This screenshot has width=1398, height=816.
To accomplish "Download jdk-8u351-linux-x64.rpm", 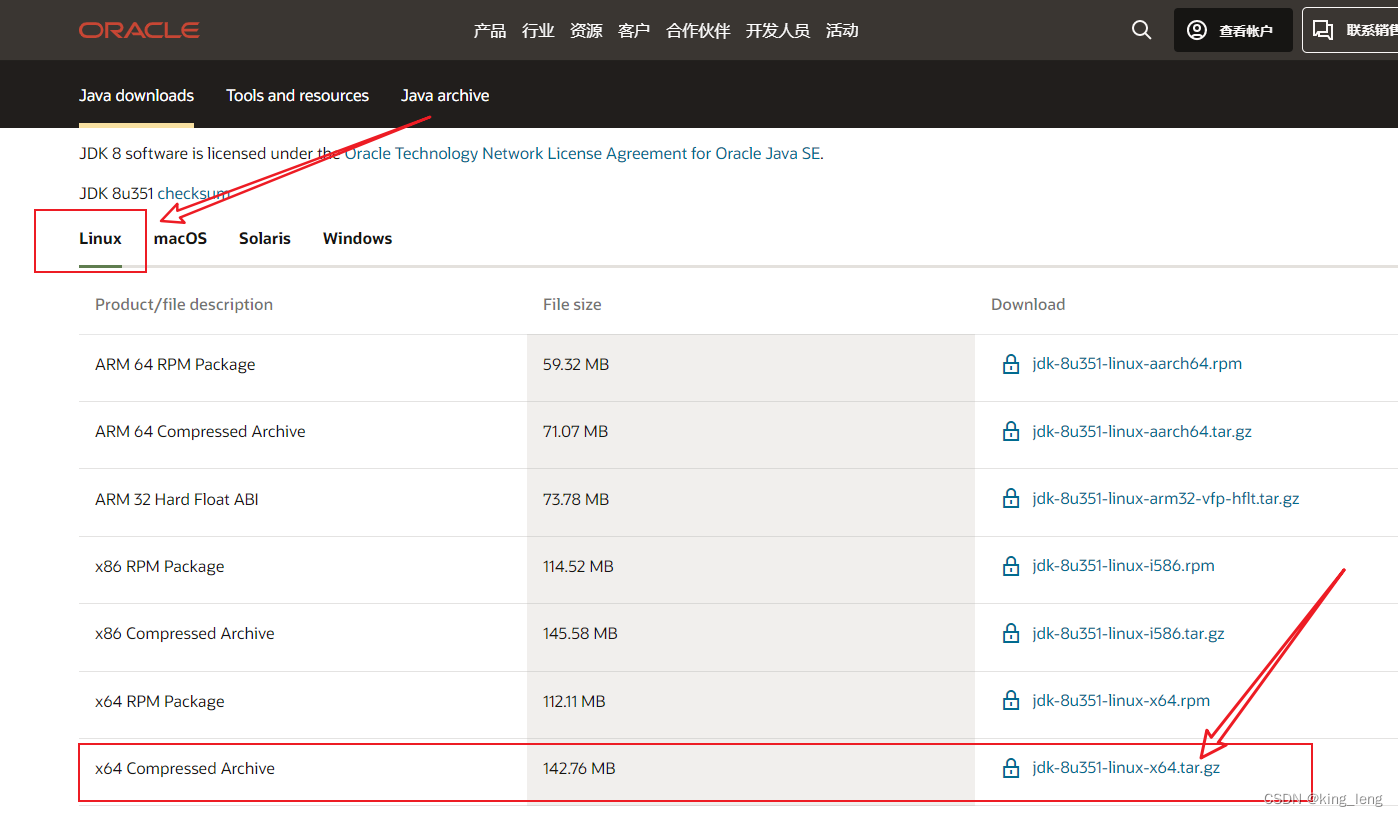I will [x=1121, y=701].
